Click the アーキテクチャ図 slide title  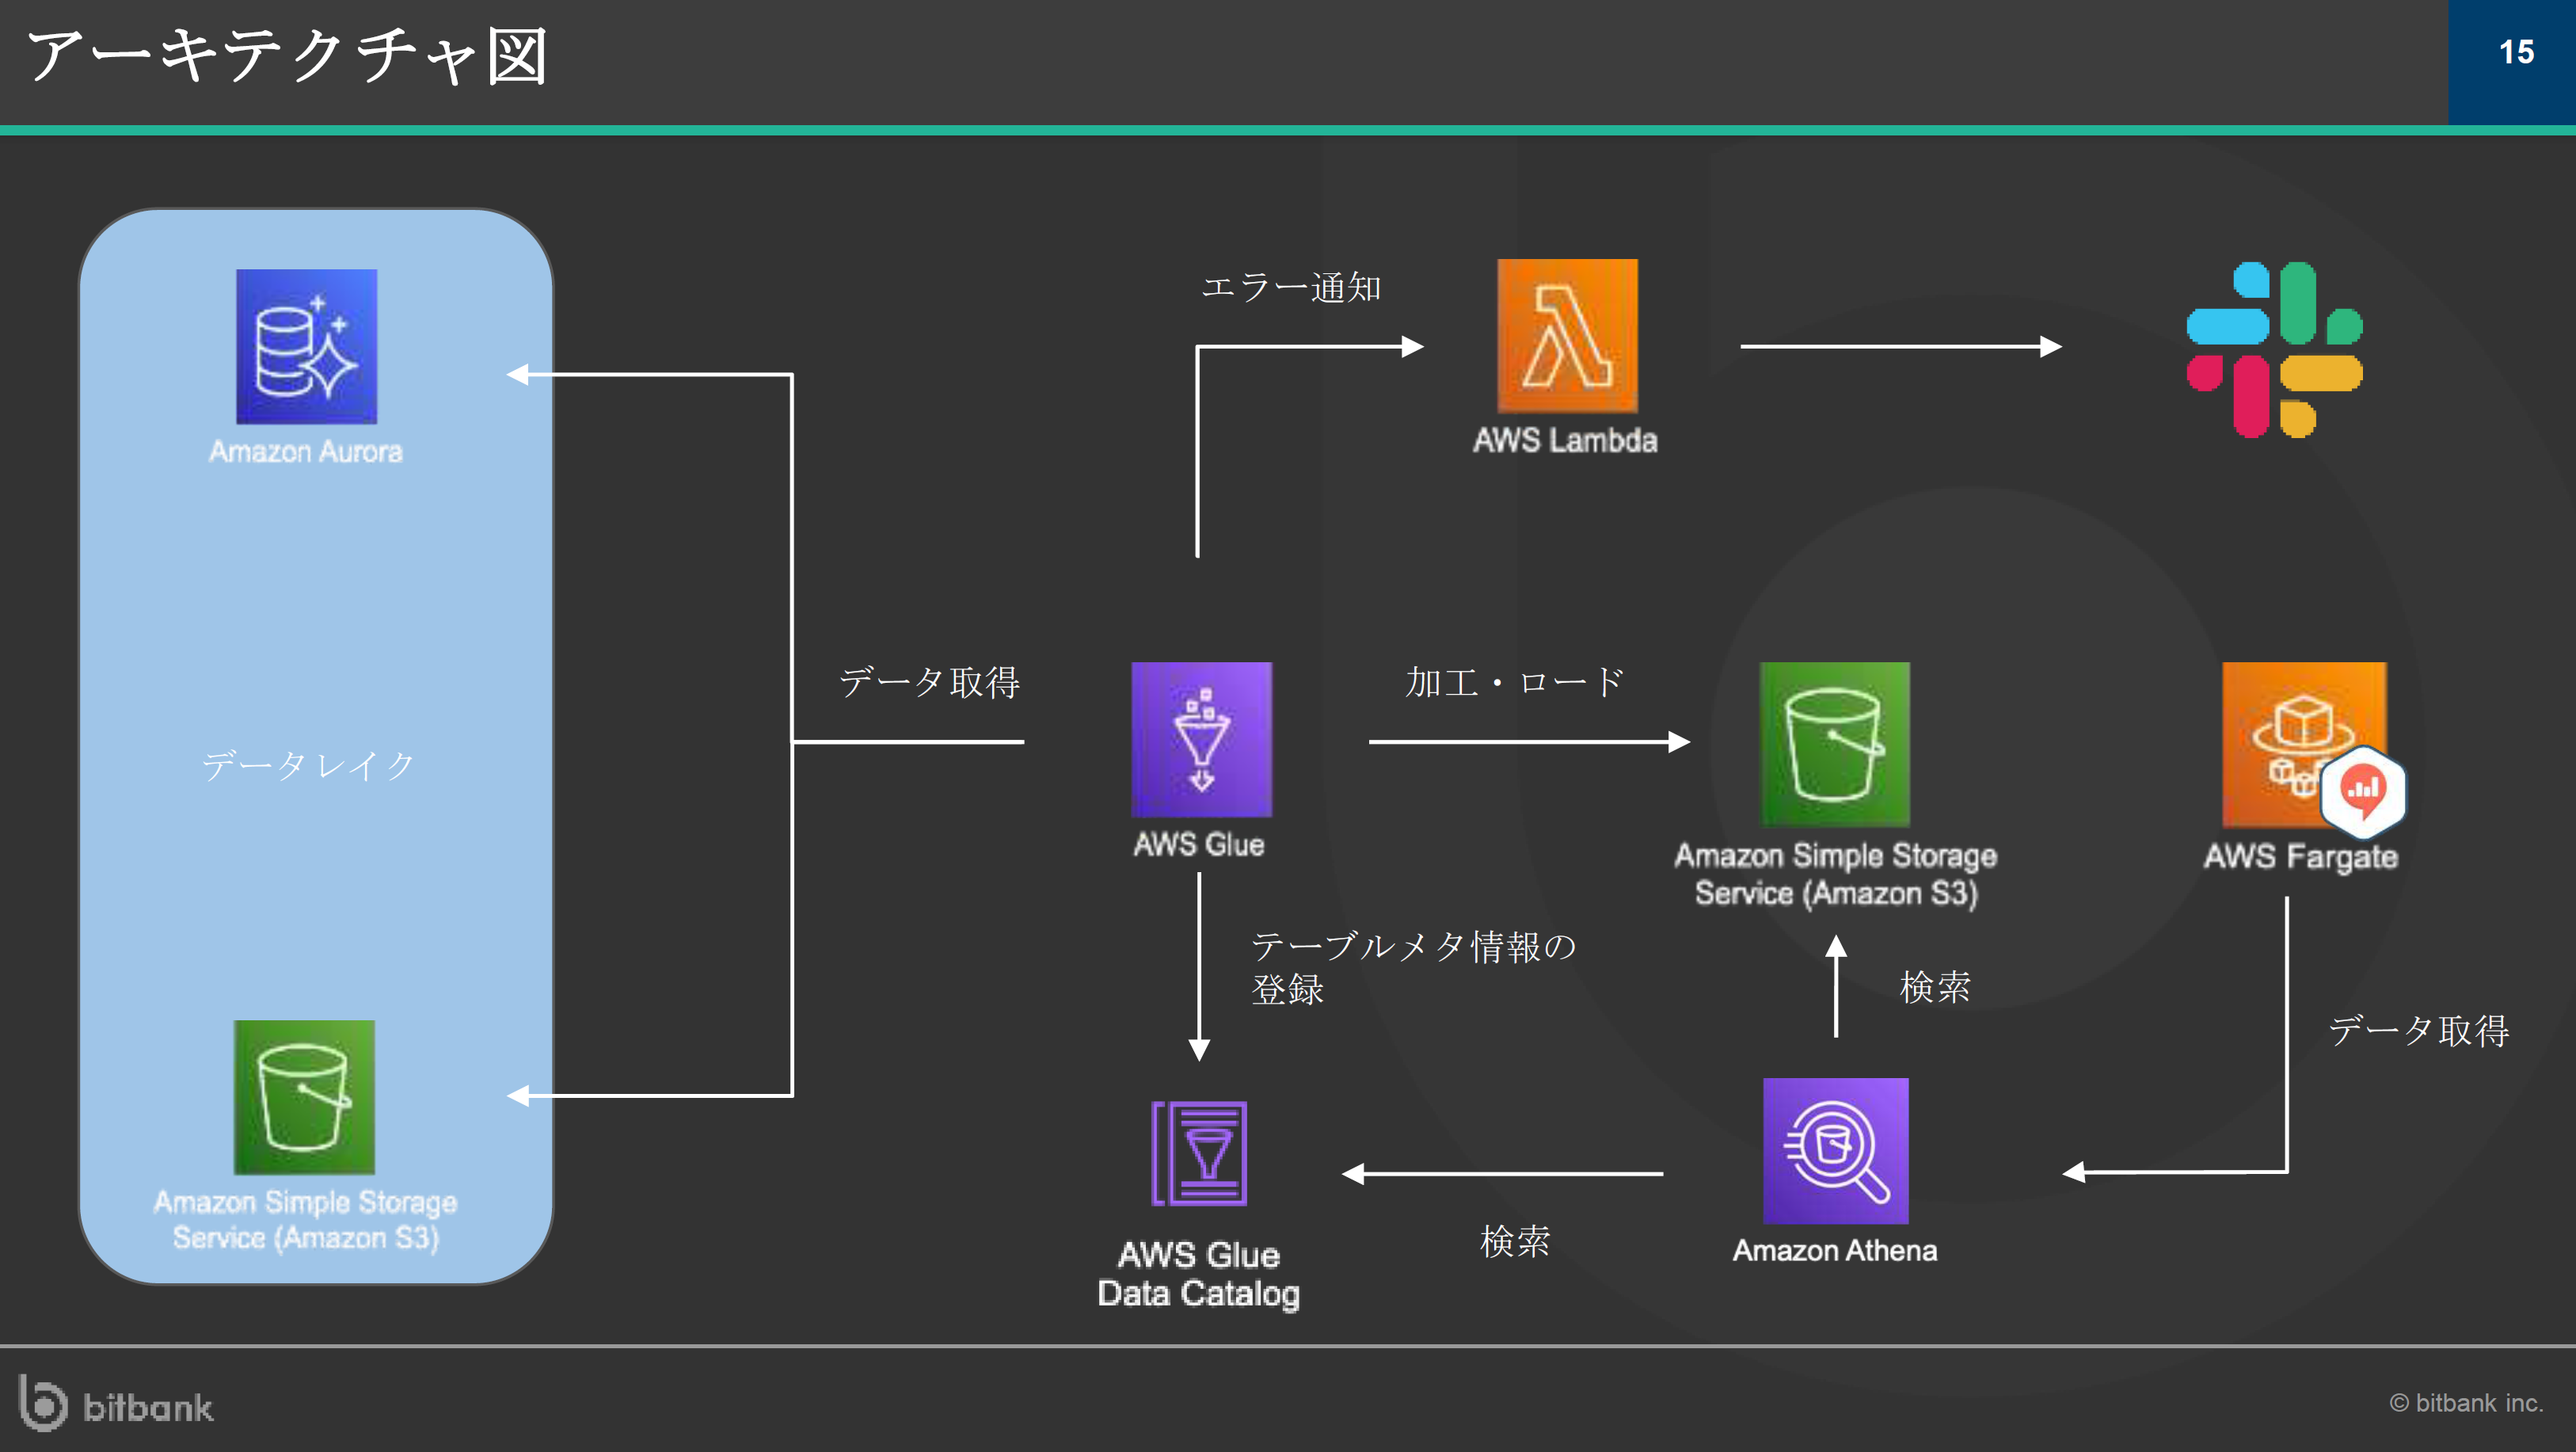coord(287,56)
